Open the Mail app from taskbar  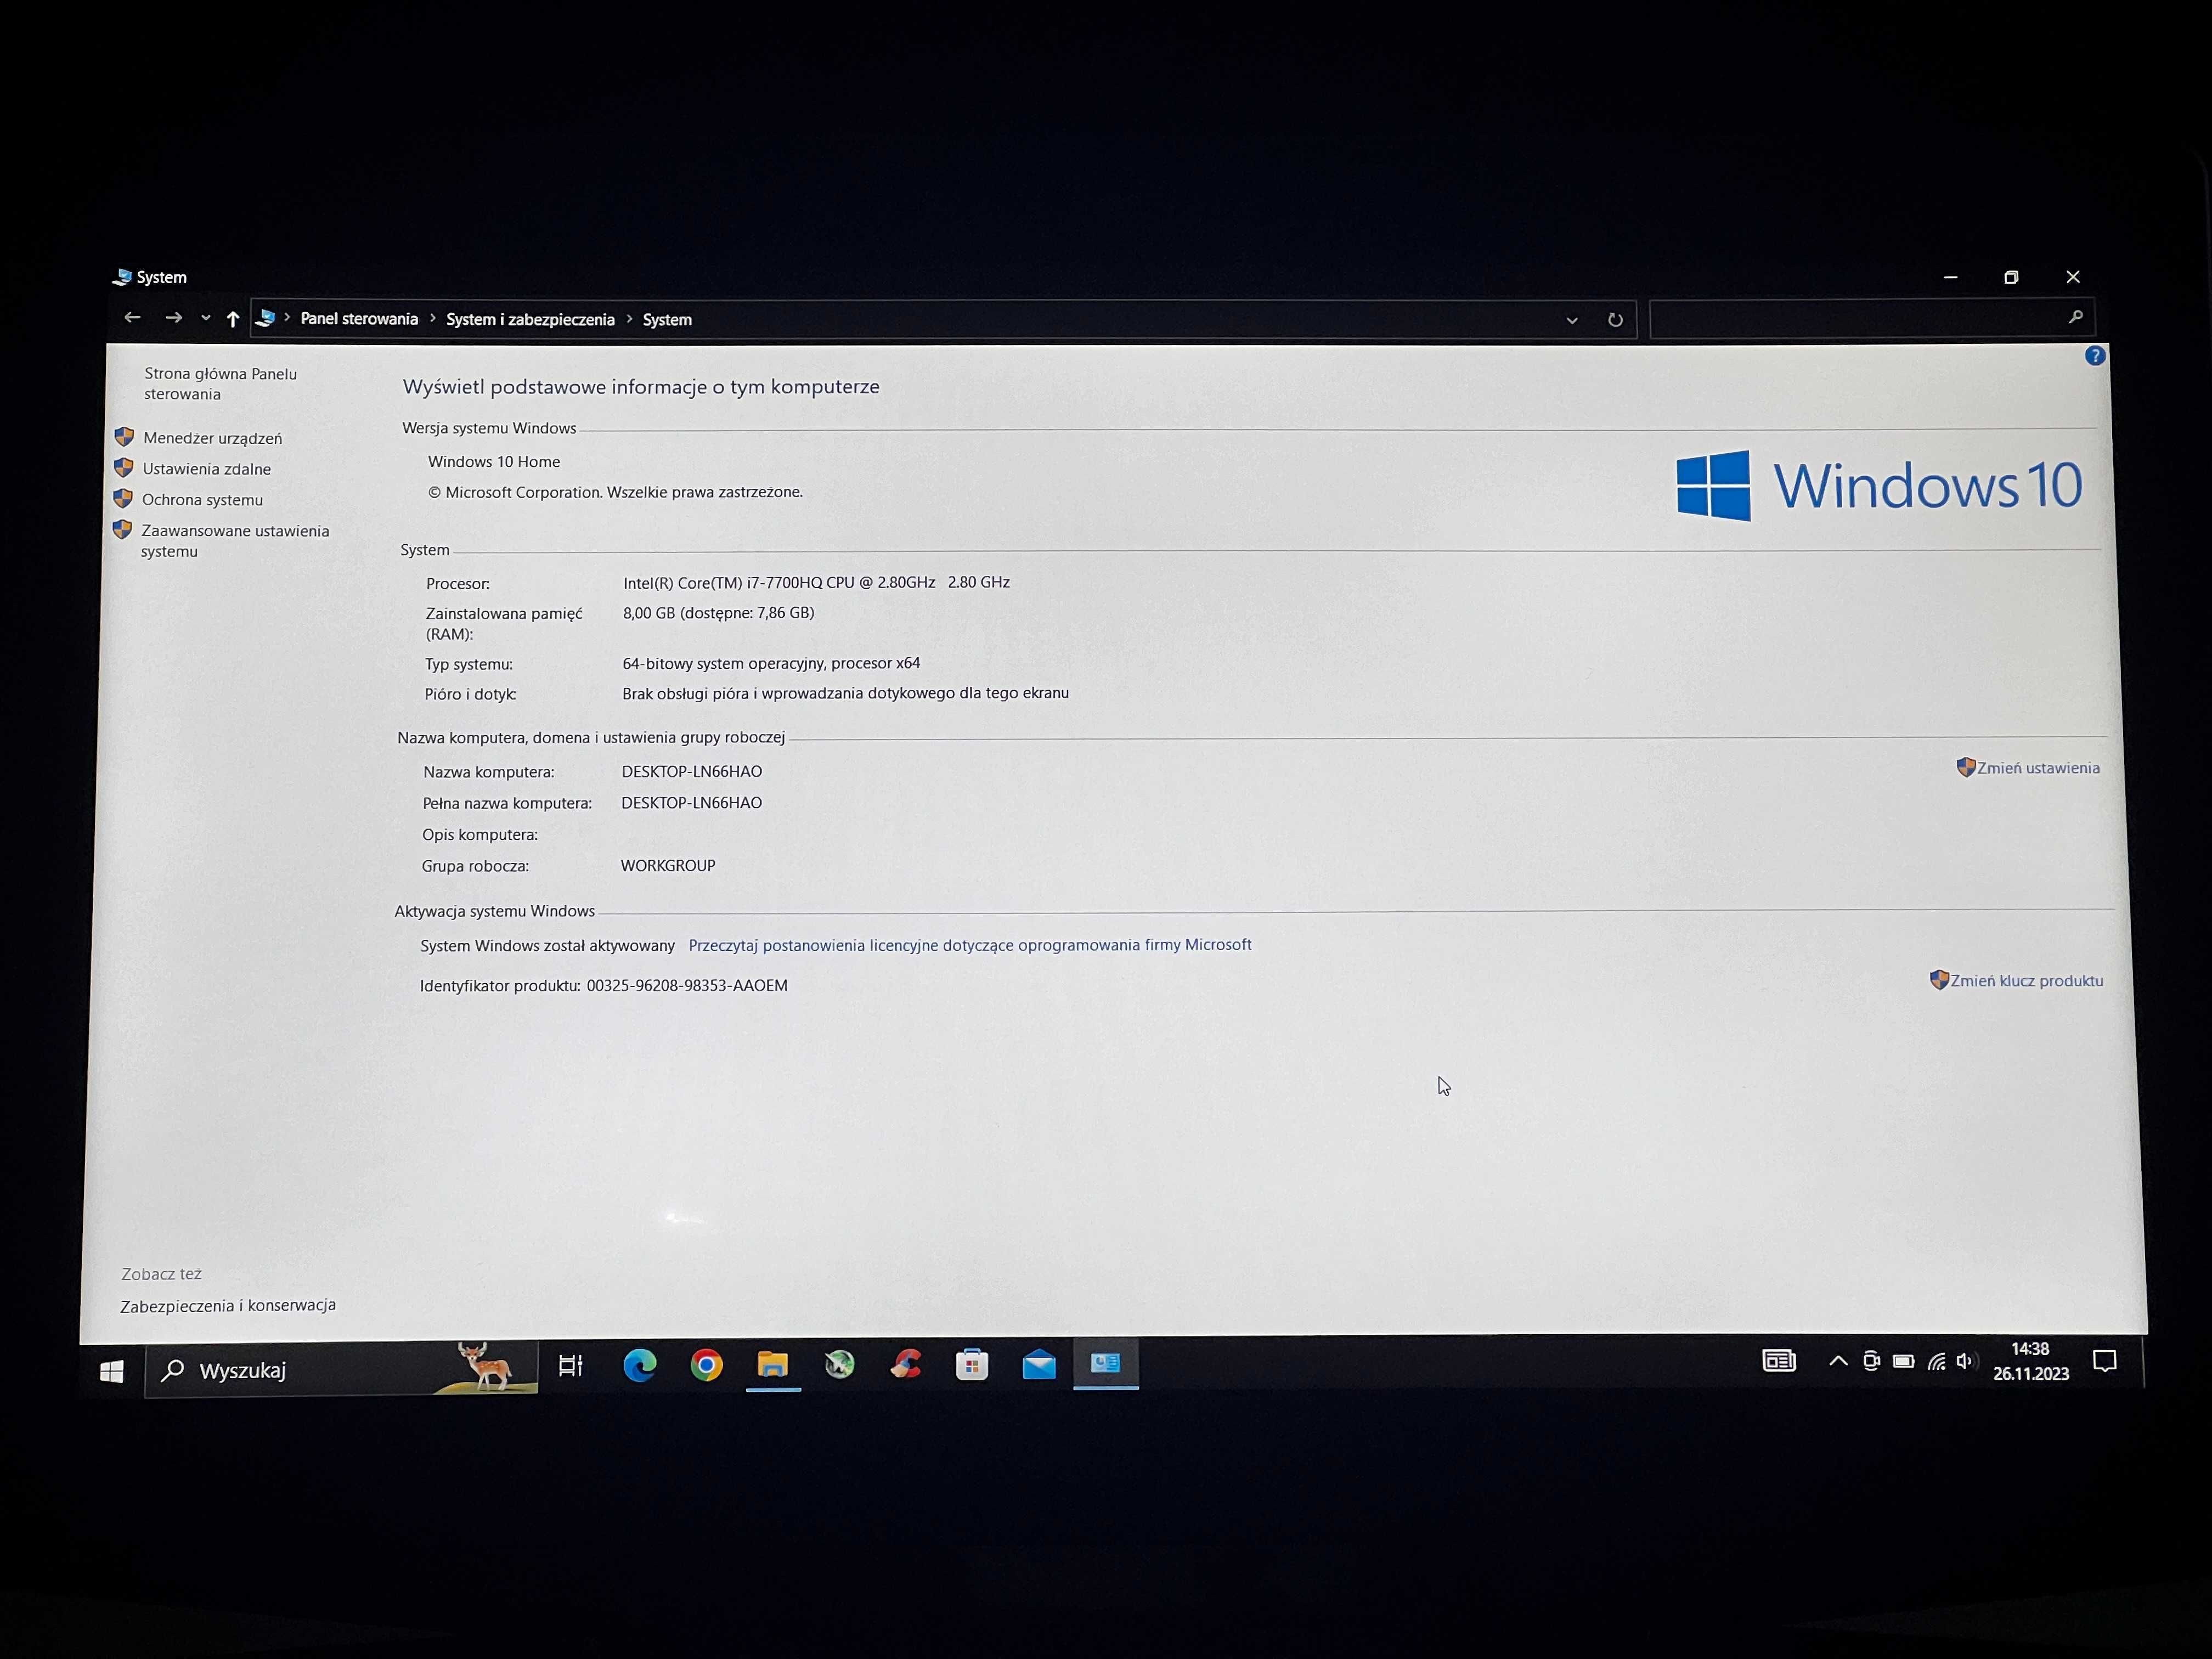point(1039,1364)
